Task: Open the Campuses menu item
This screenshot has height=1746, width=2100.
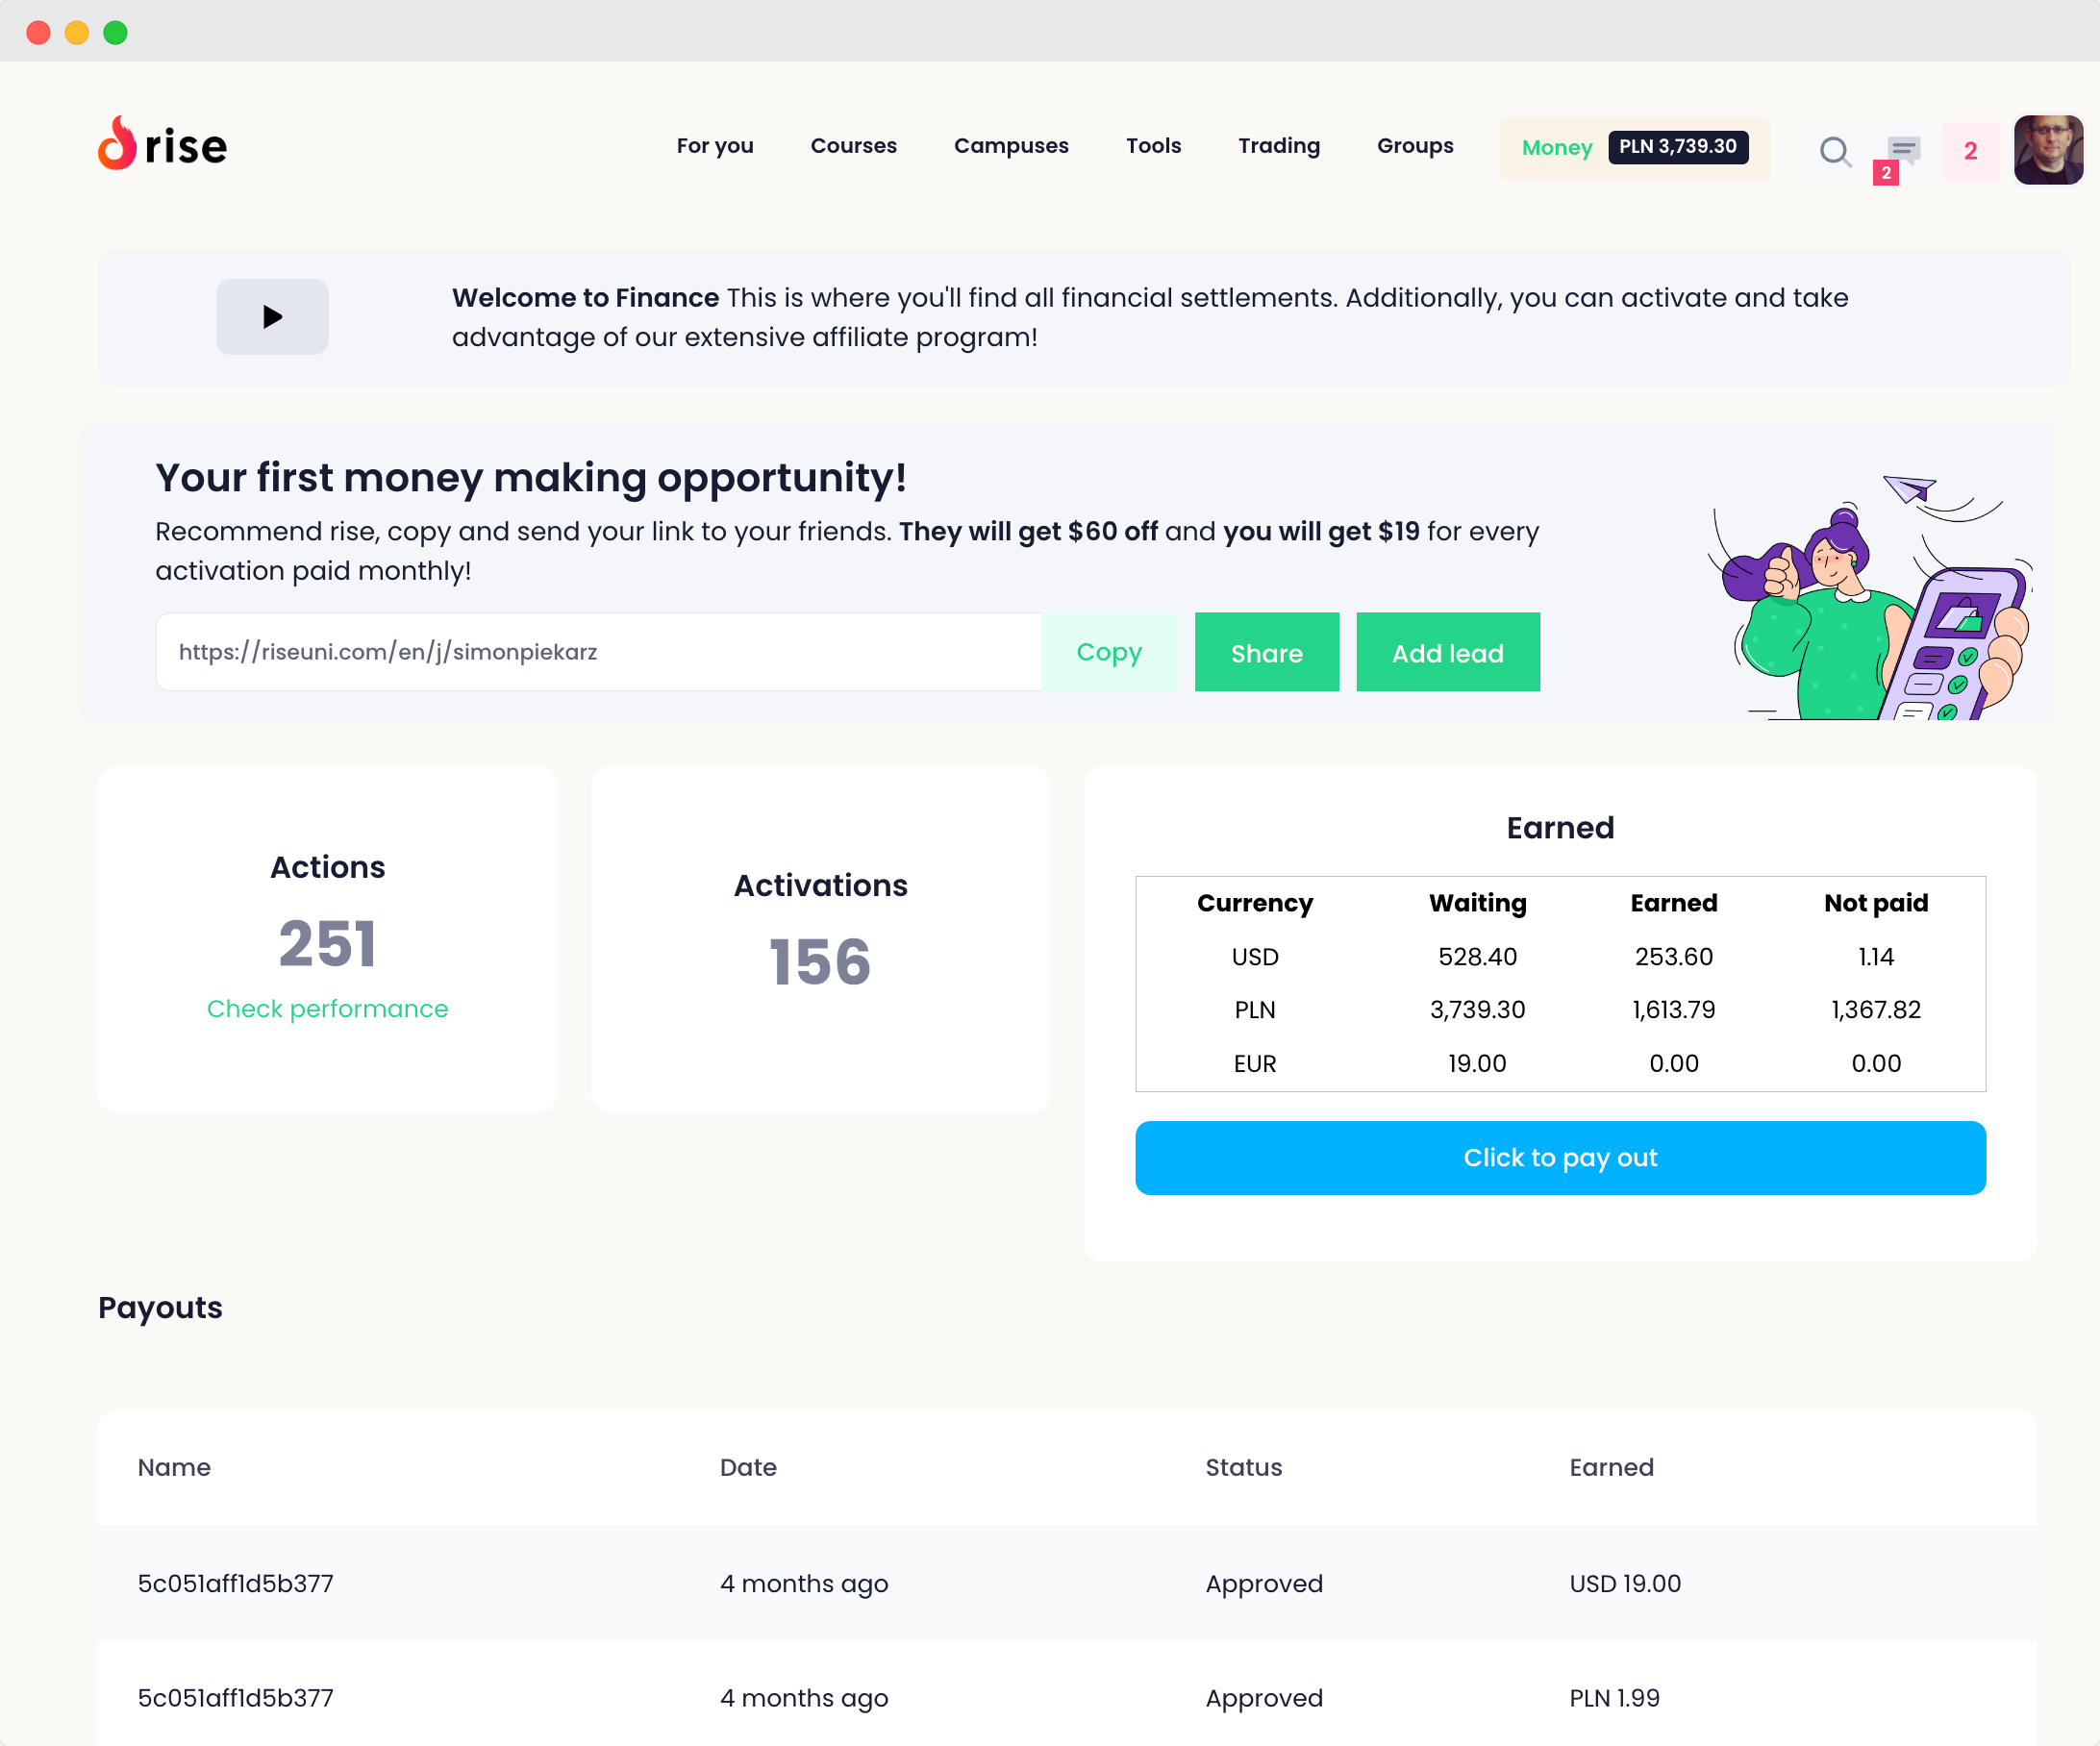Action: (1010, 146)
